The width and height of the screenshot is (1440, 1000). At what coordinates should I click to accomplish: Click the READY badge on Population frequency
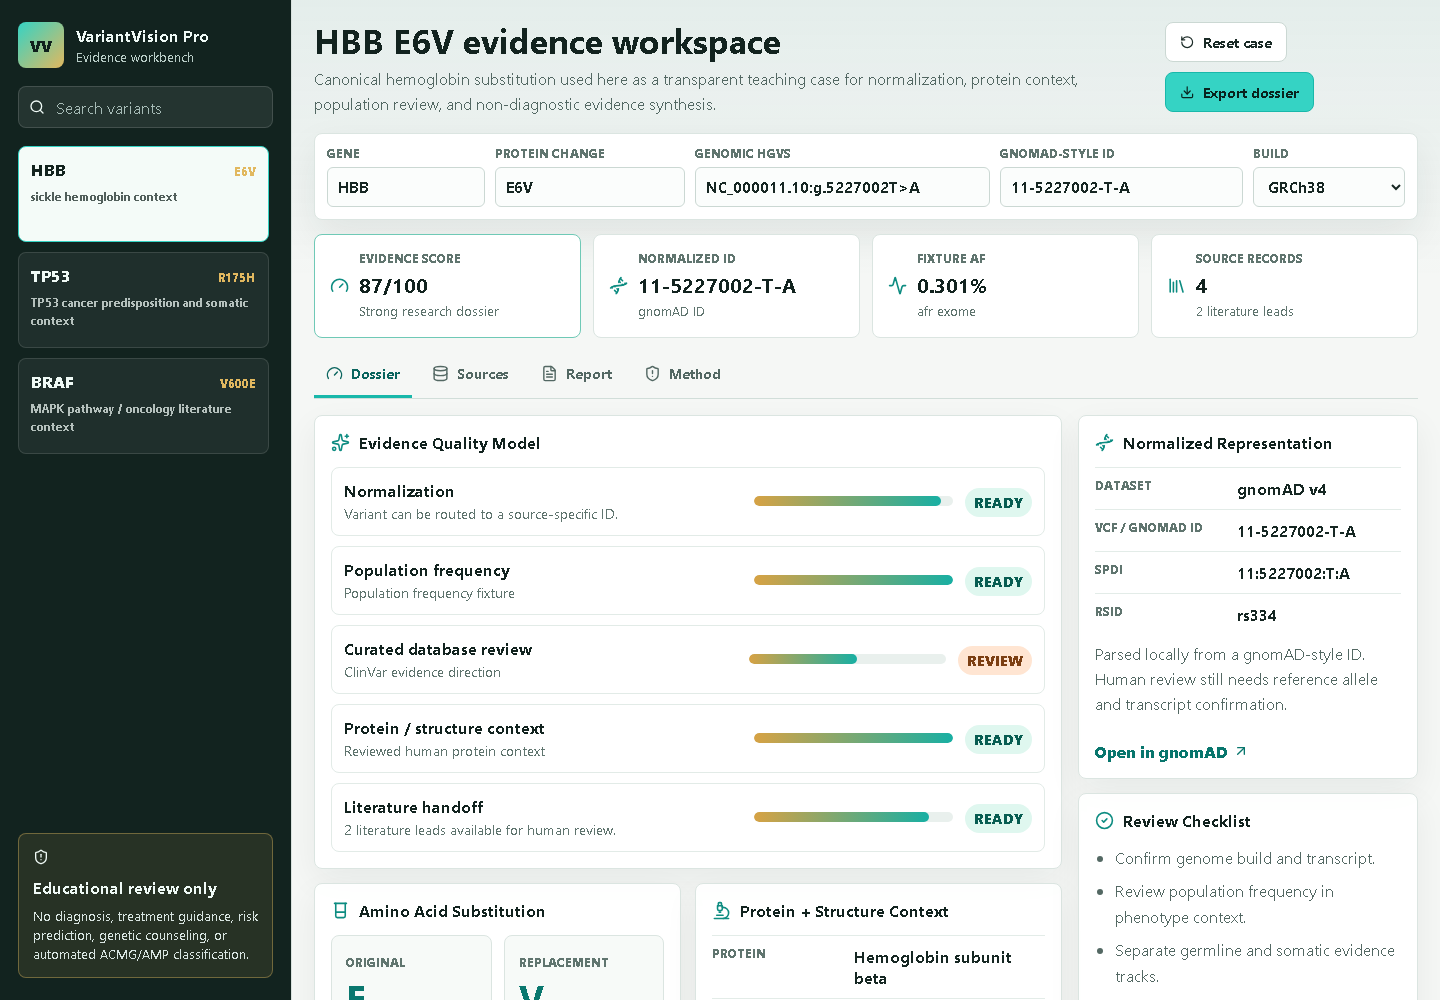click(998, 581)
